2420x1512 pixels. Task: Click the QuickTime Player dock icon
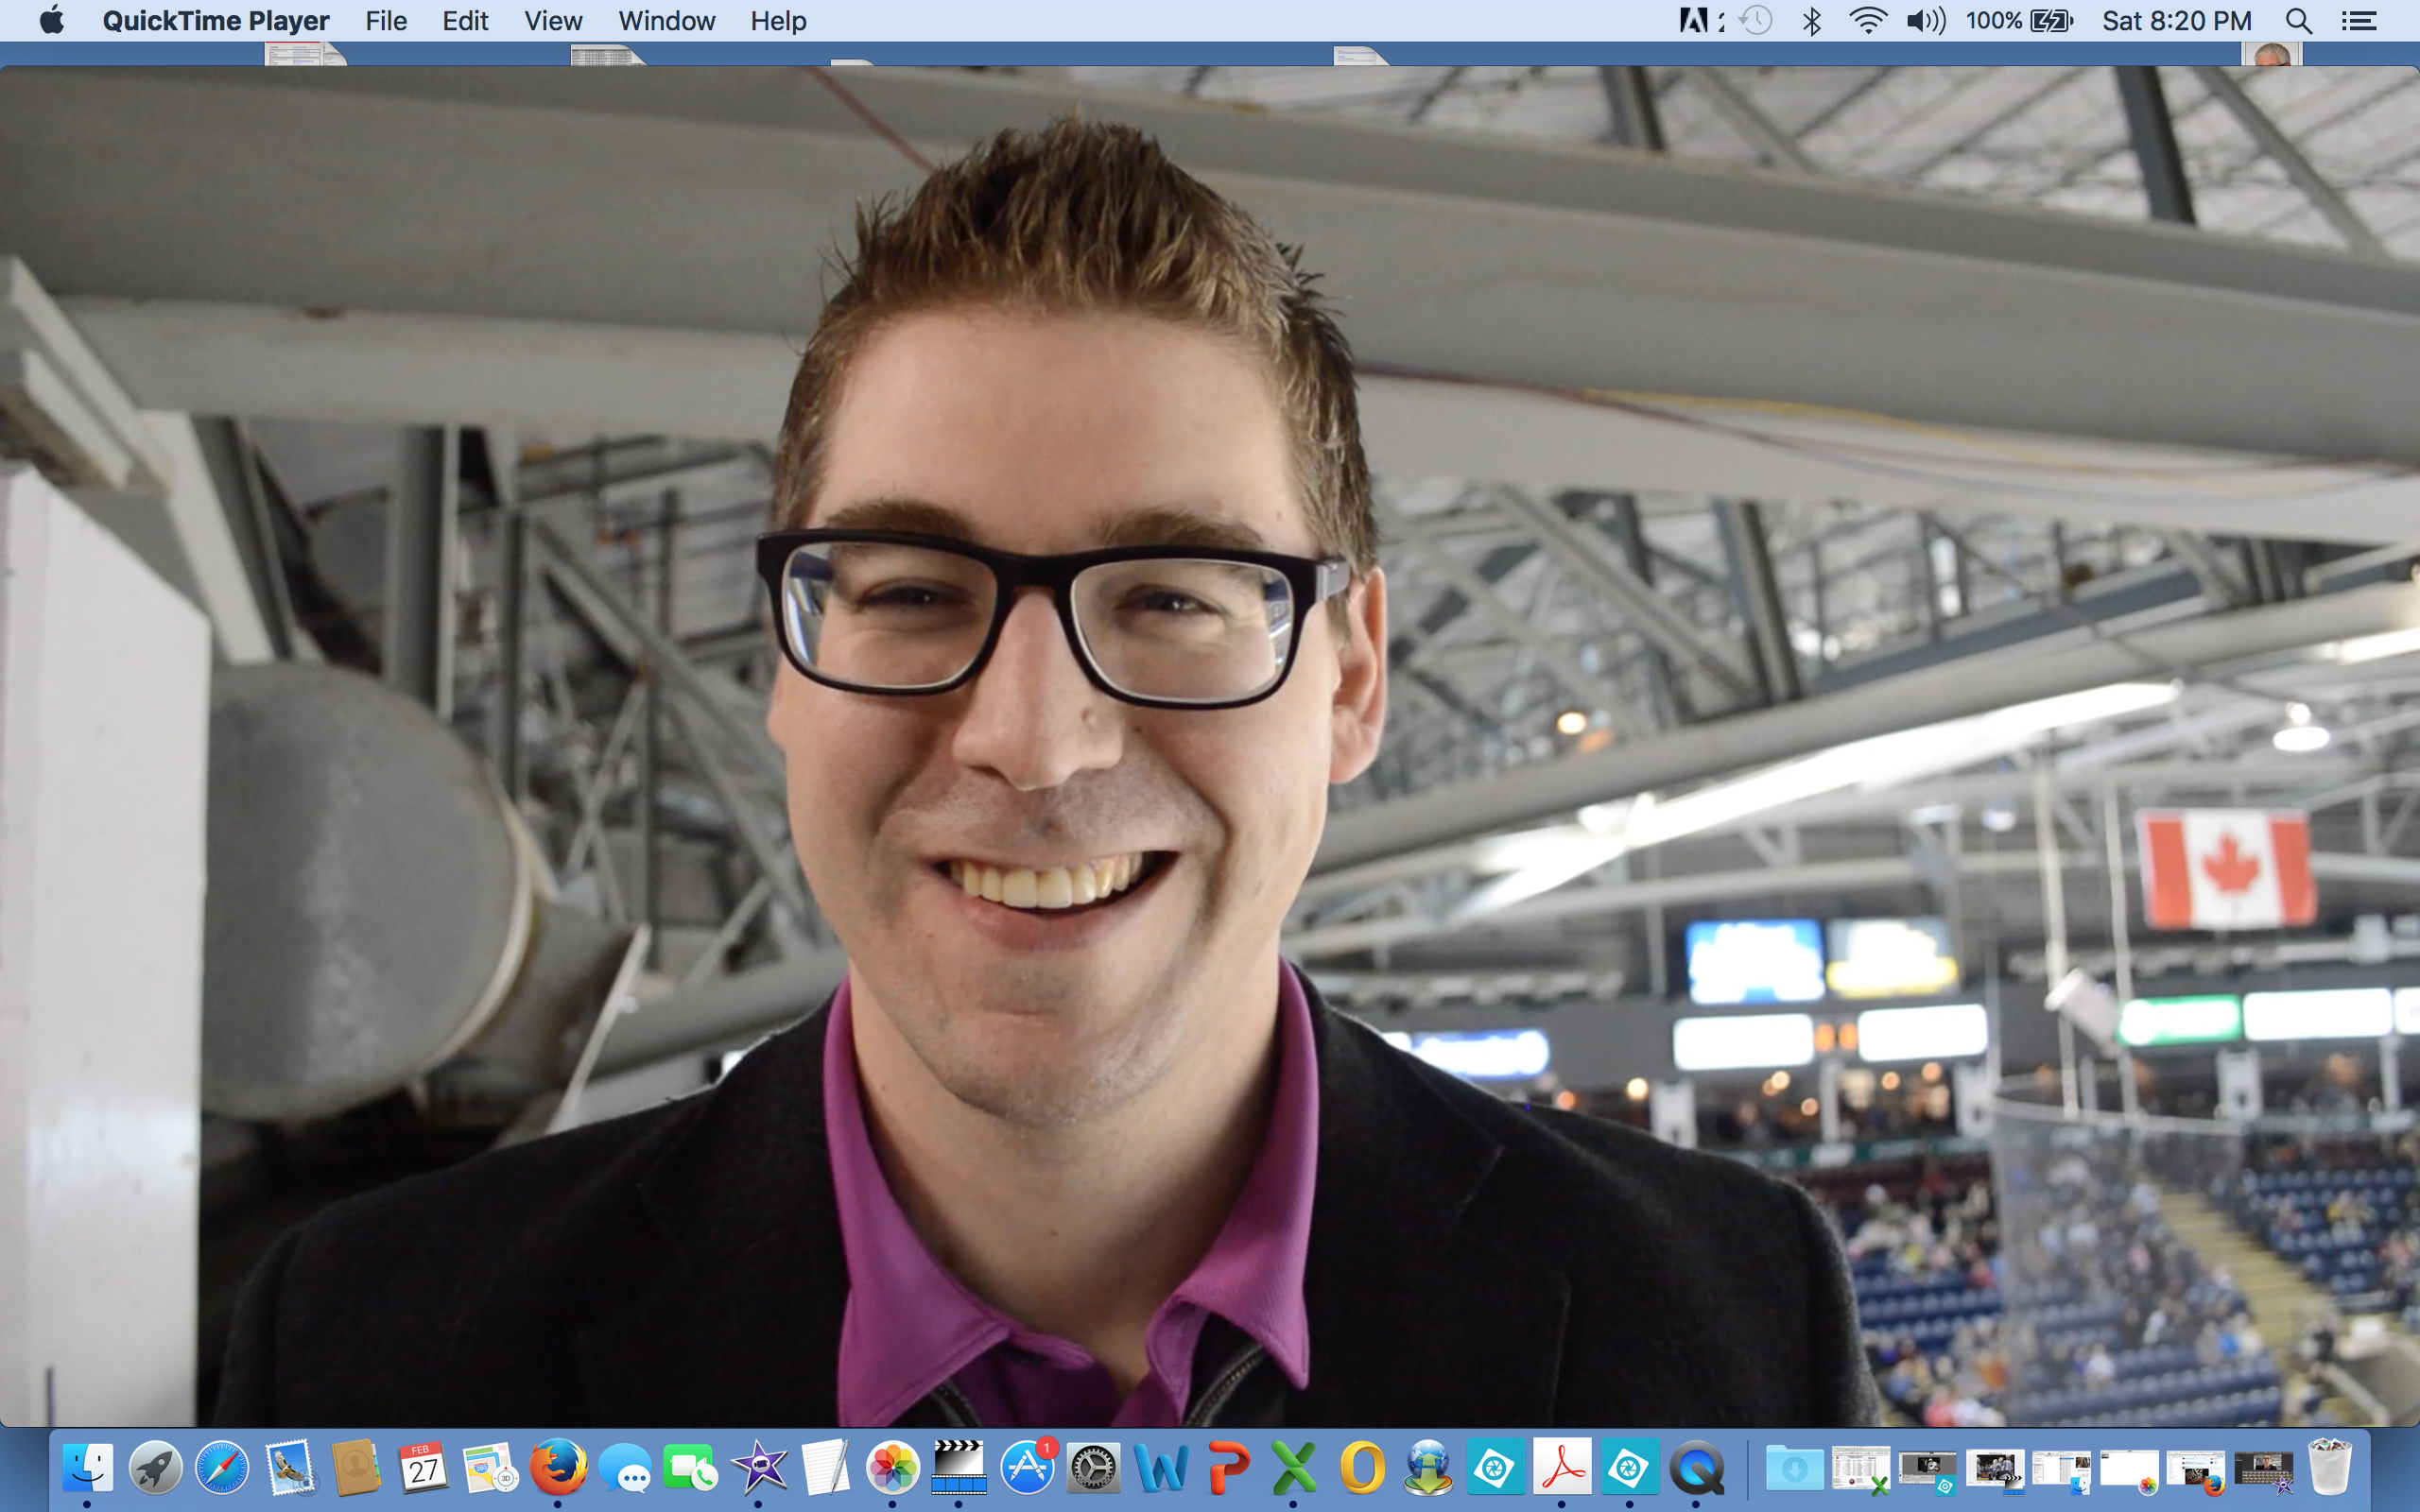pyautogui.click(x=1696, y=1468)
